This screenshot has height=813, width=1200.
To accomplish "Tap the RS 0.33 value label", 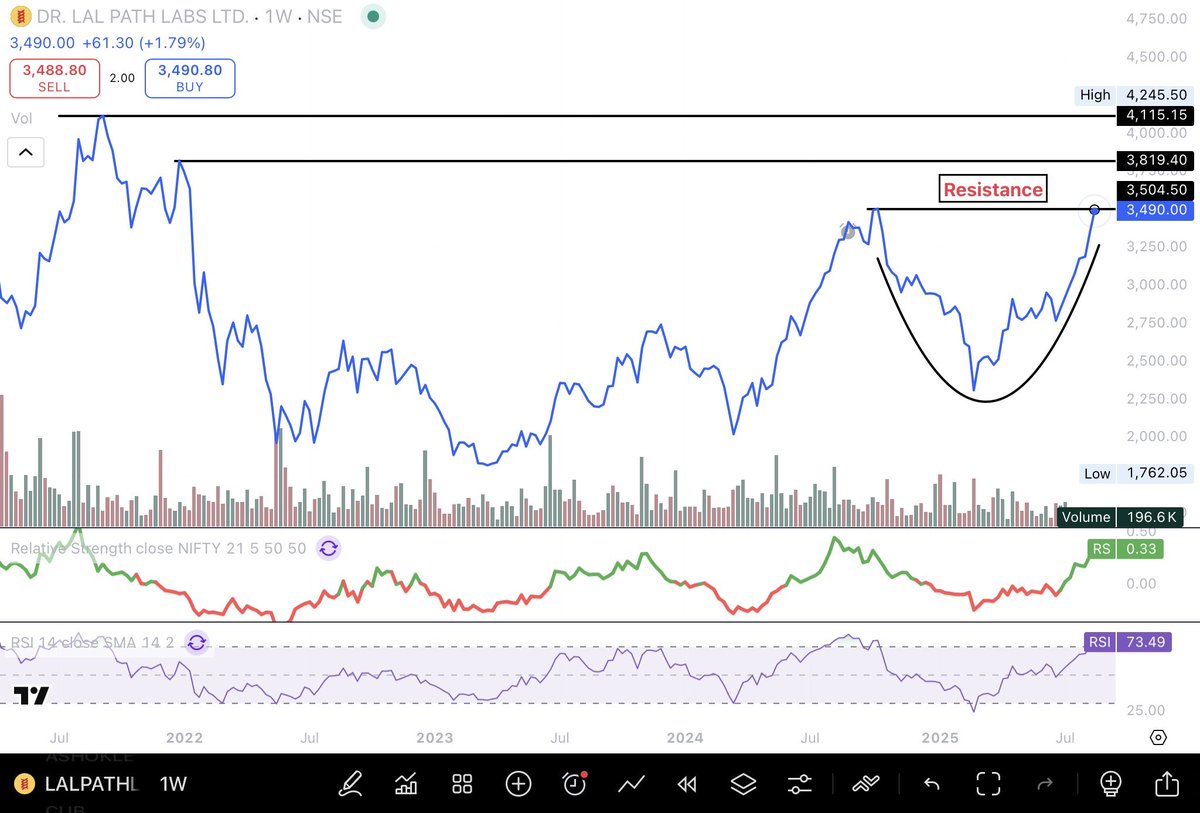I will point(1125,548).
